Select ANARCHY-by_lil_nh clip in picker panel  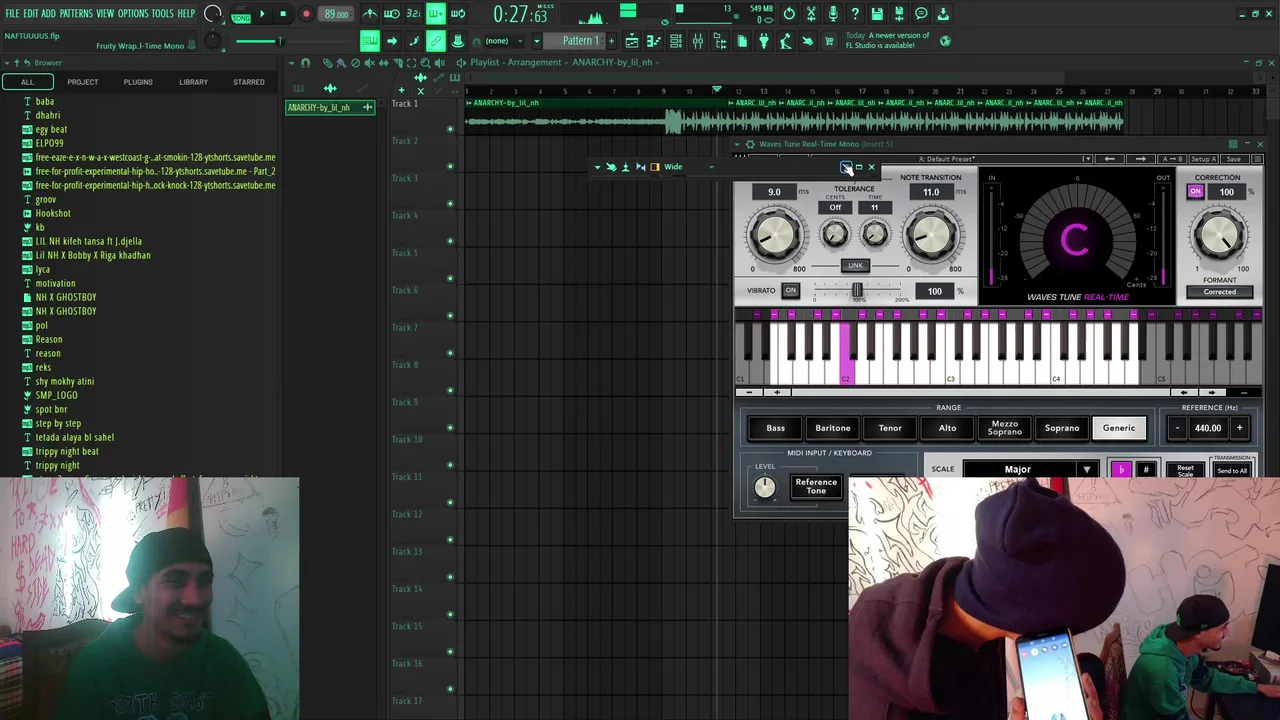(329, 107)
